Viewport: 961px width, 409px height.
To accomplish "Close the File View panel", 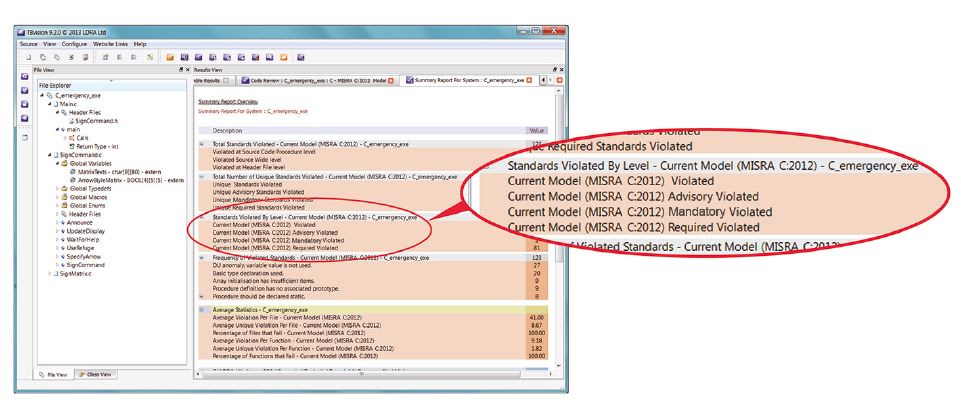I will tap(187, 70).
